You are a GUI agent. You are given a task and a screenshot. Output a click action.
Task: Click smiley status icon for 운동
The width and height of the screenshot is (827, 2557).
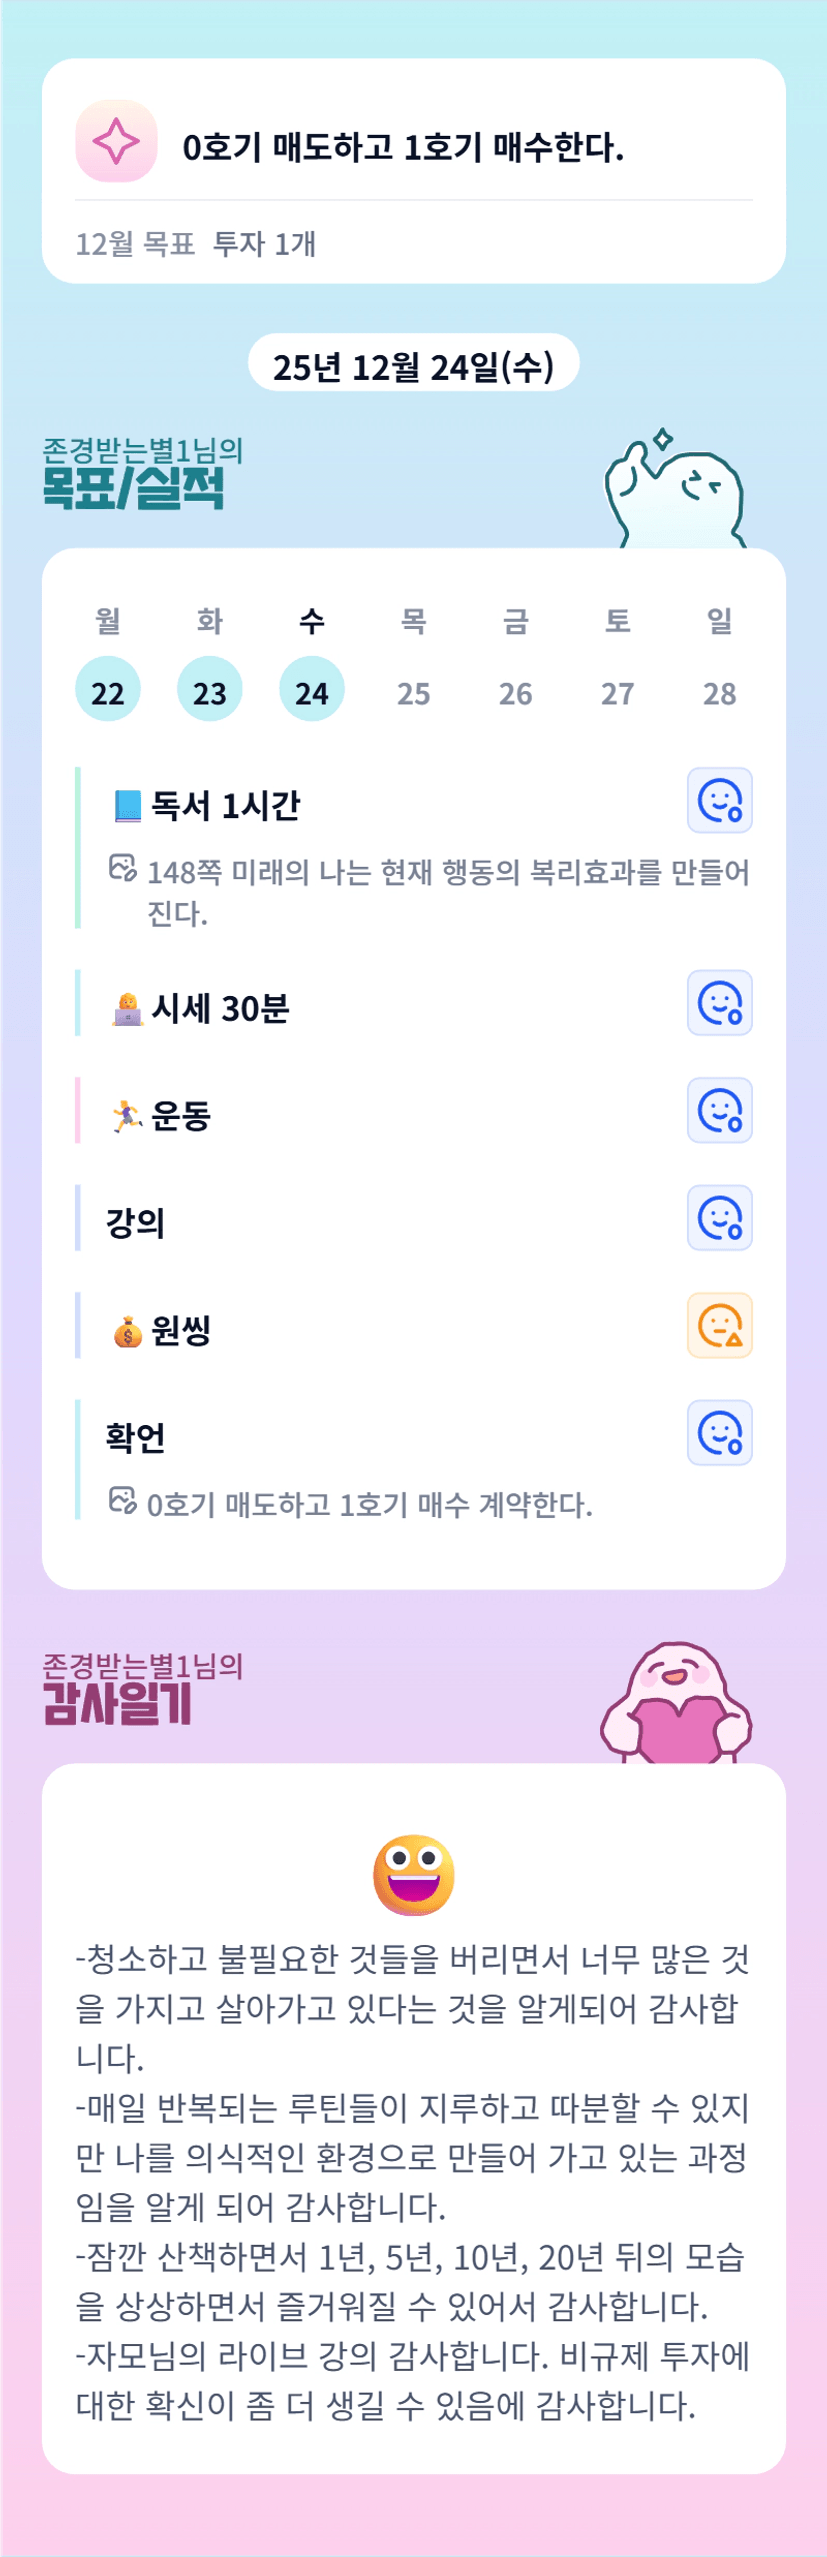click(719, 1110)
